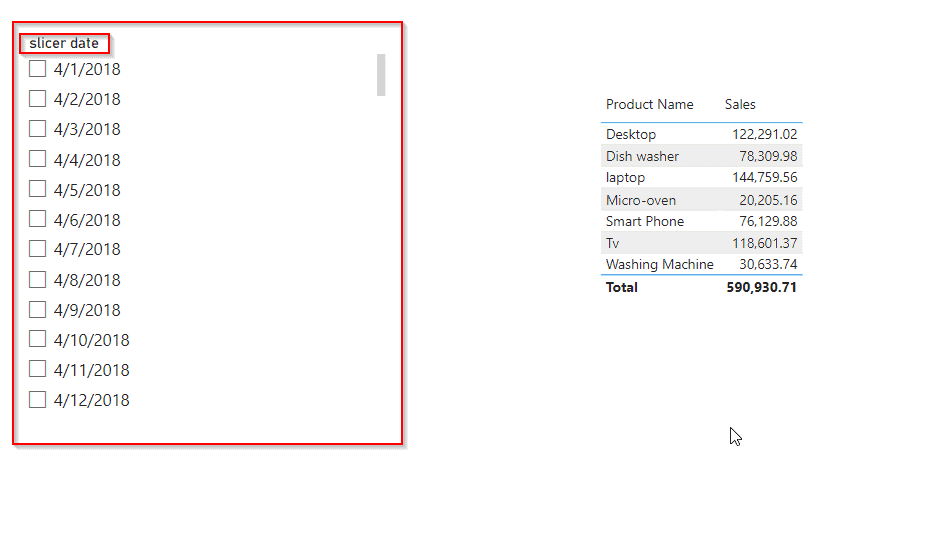The width and height of the screenshot is (934, 541).
Task: Click sales value 78,309.98
Action: (768, 156)
